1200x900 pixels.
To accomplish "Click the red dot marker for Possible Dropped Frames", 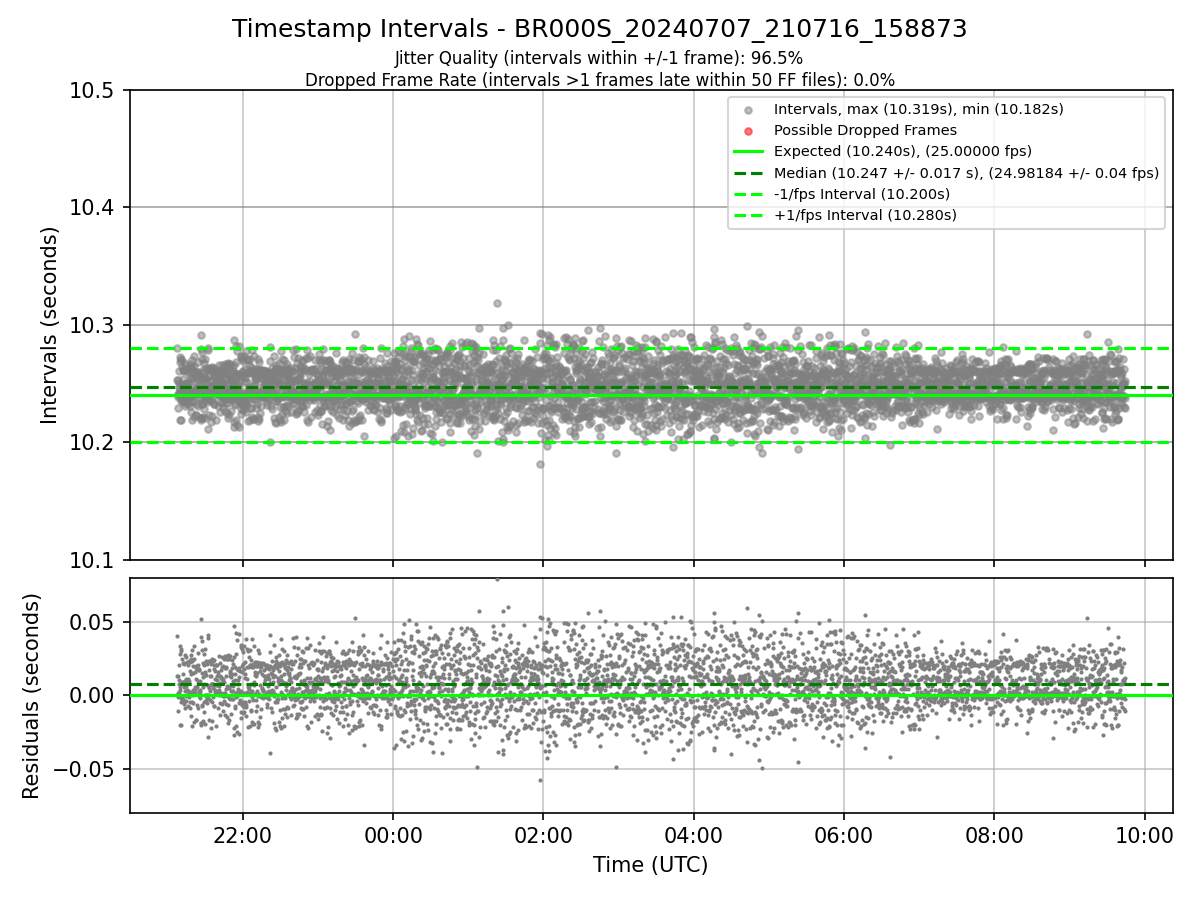I will [x=749, y=131].
